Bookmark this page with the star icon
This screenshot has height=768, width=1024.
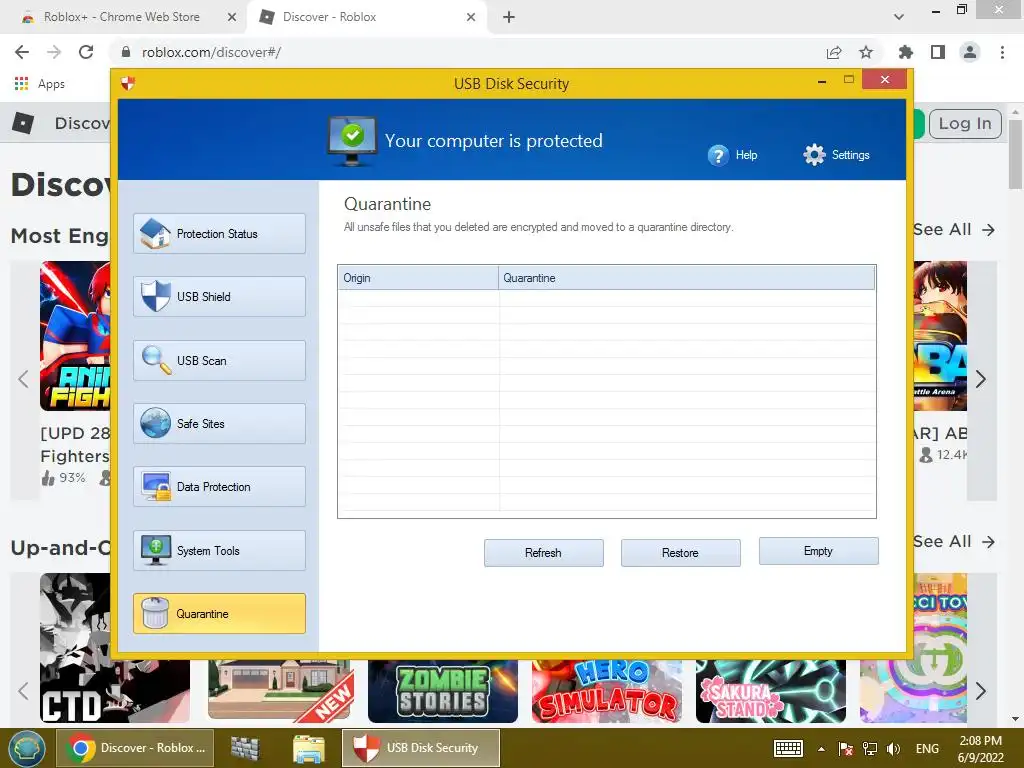(x=866, y=52)
